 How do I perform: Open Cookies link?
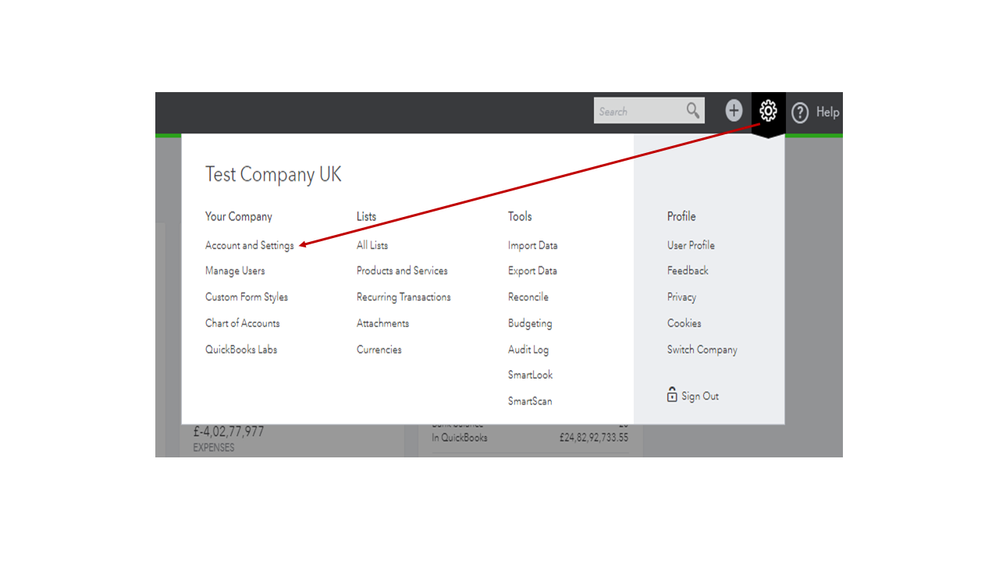point(684,323)
